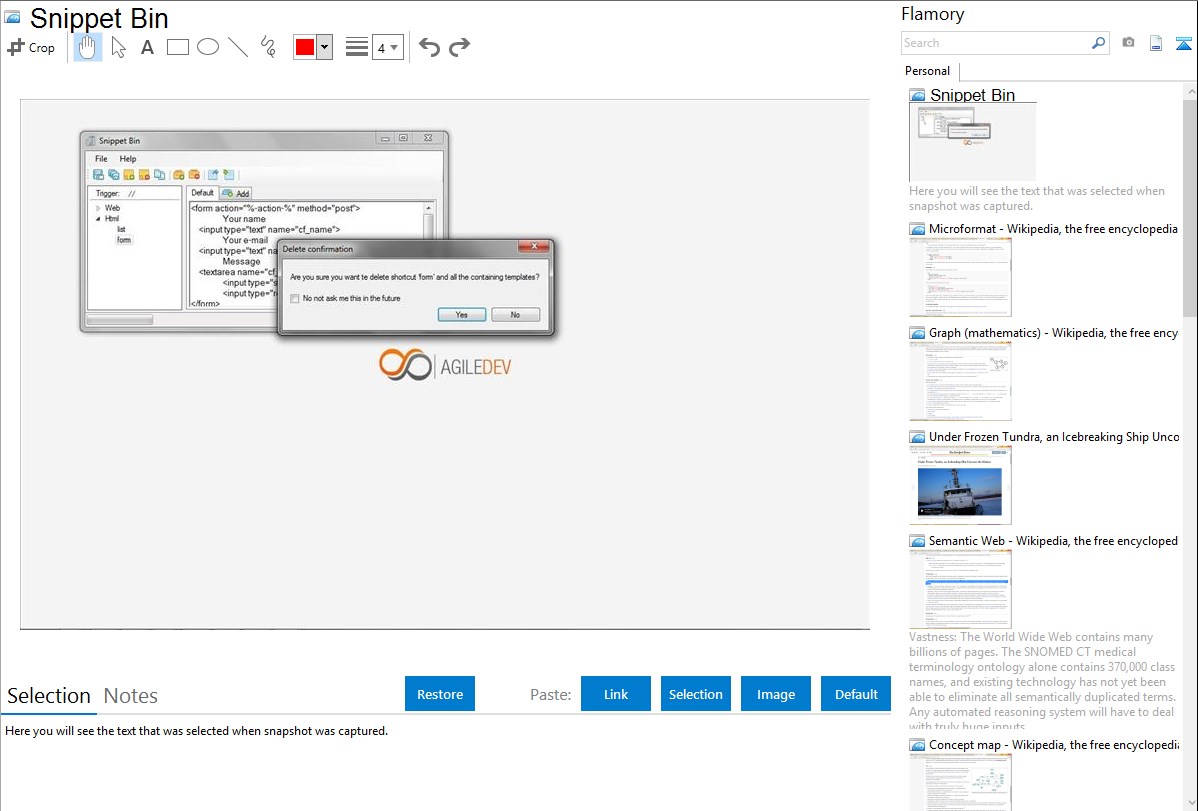Open the Semantic Web snapshot title
Viewport: 1198px width, 811px height.
tap(1053, 540)
